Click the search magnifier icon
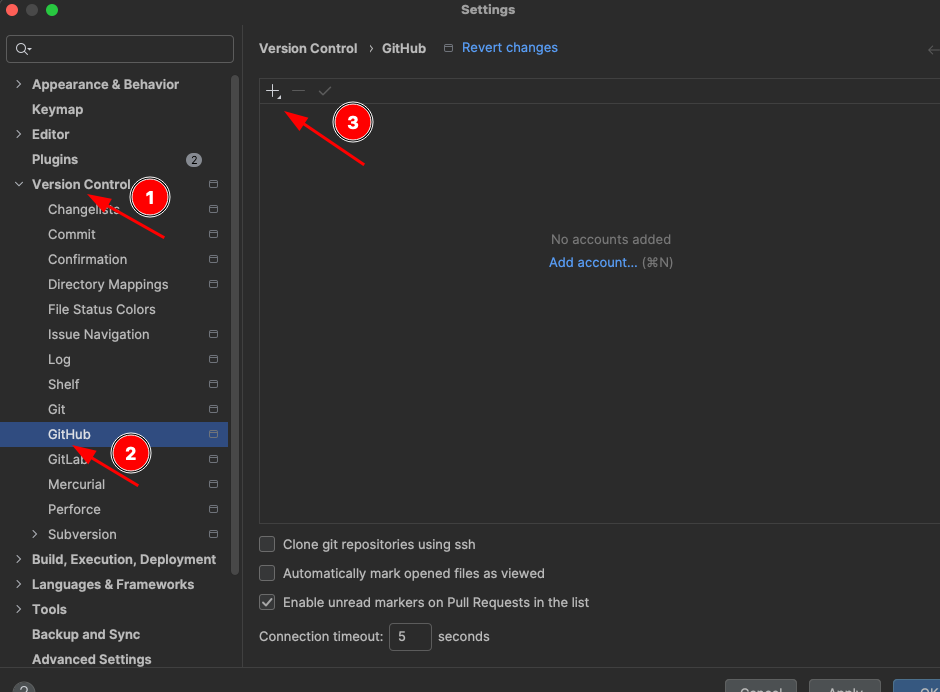This screenshot has height=692, width=940. click(x=23, y=49)
